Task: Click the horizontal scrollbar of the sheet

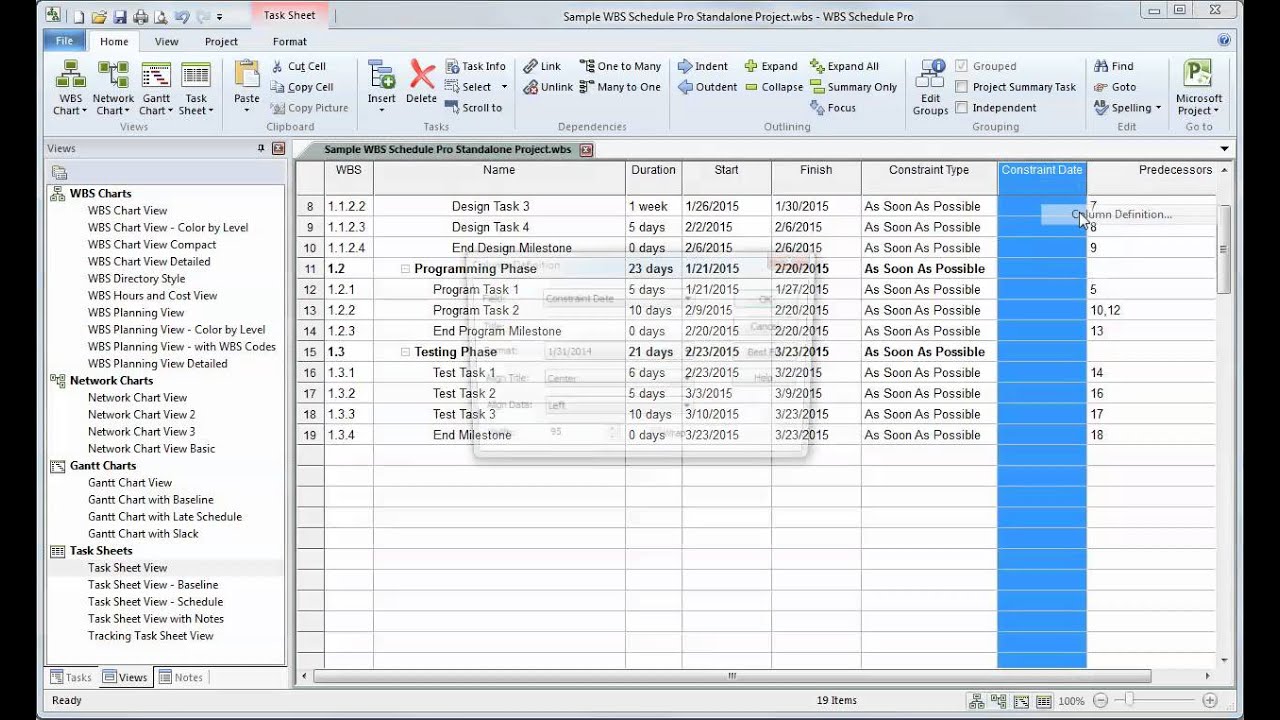Action: coord(732,677)
